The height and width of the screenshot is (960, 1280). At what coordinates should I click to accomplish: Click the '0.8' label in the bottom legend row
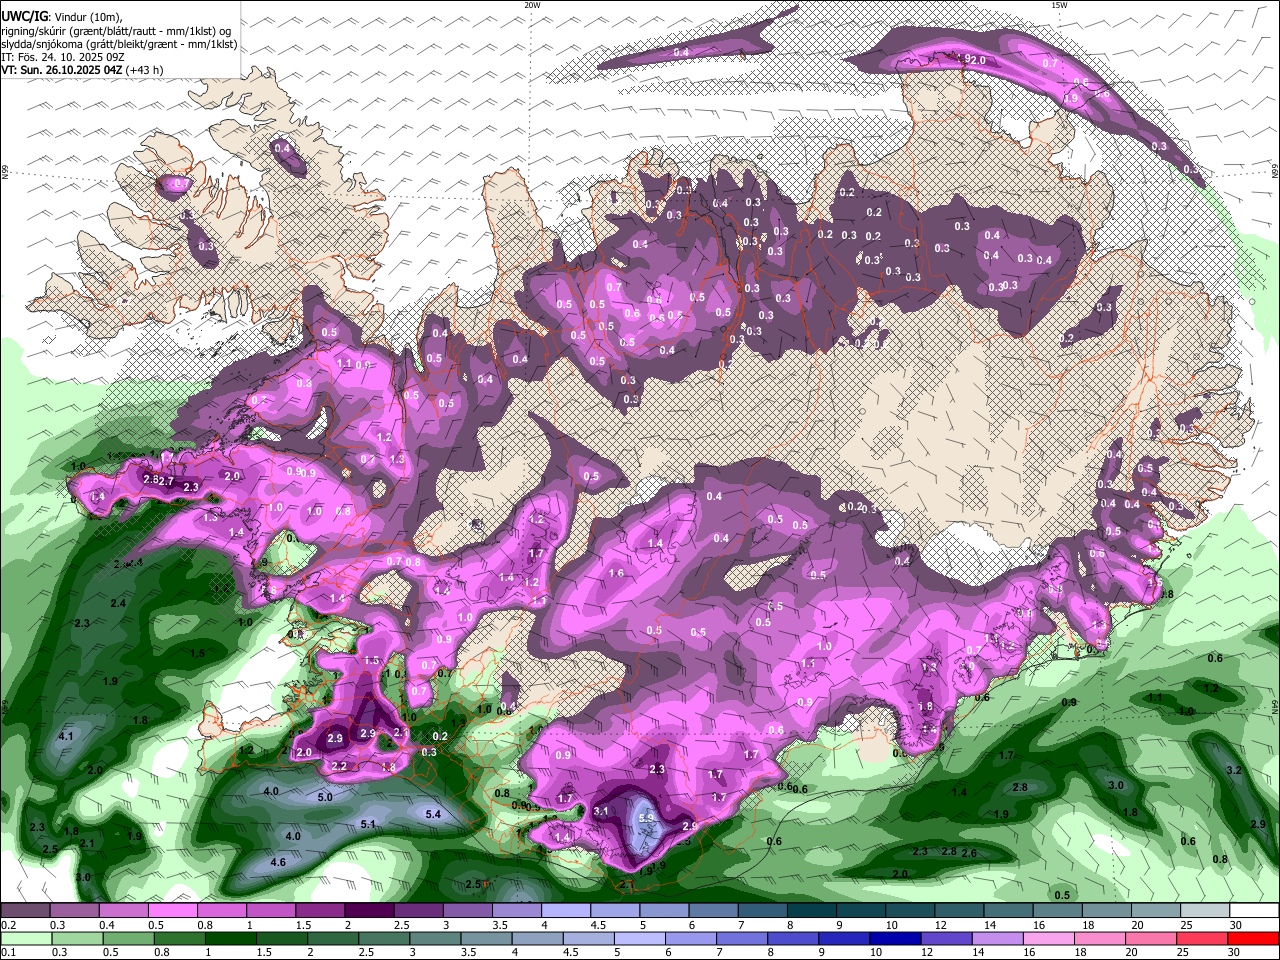click(161, 952)
